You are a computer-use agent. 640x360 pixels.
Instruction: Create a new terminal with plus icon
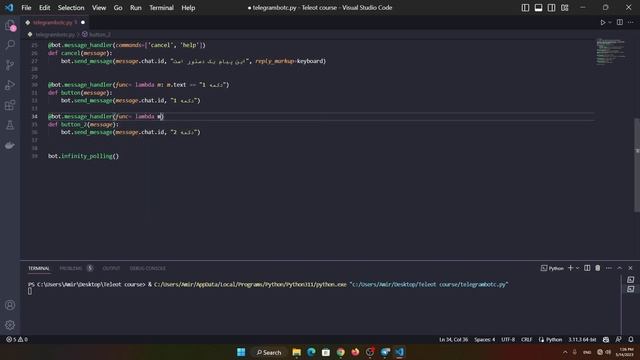570,268
